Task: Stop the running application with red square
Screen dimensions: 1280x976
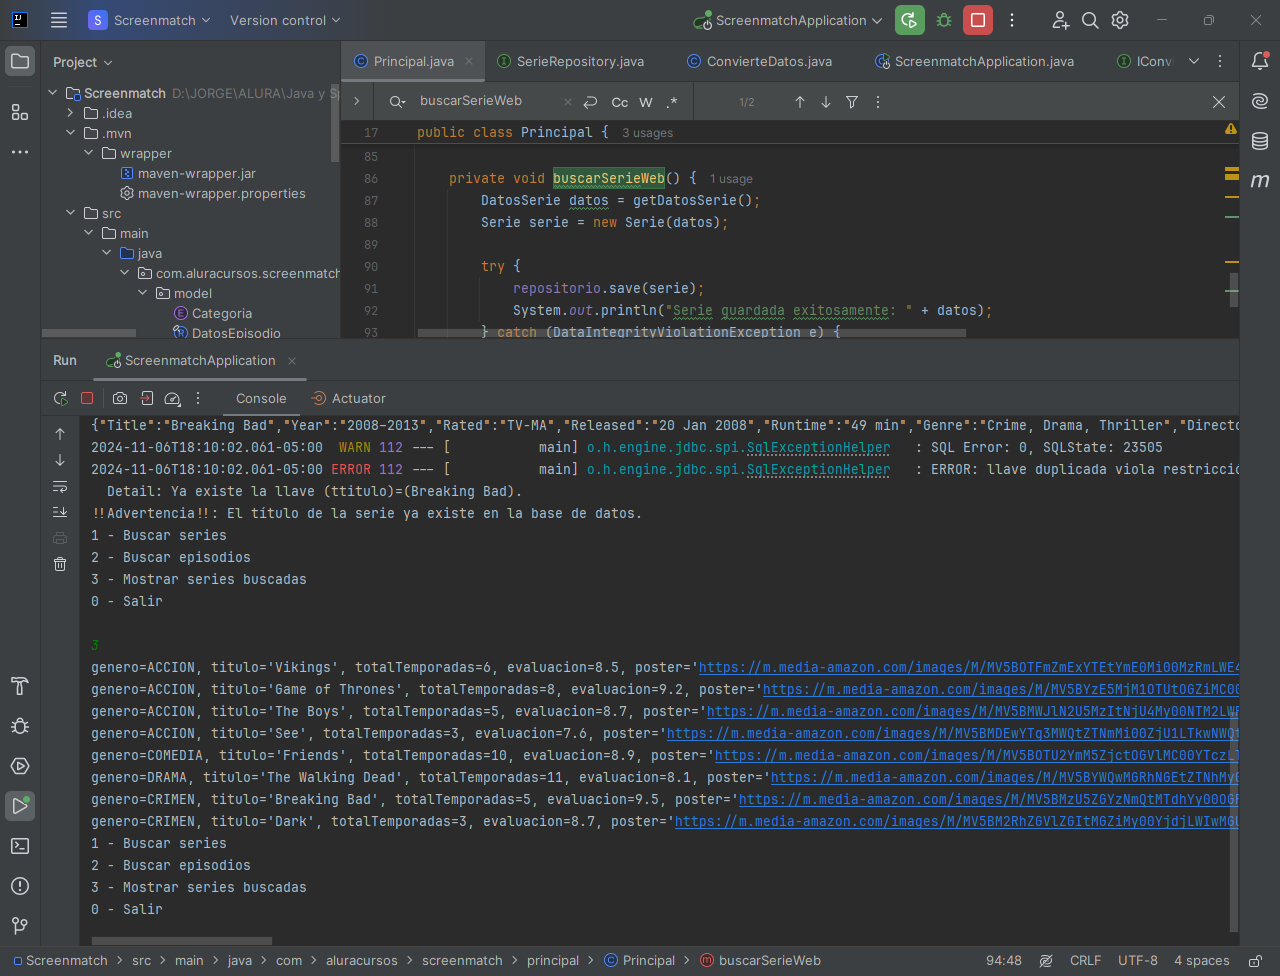Action: coord(978,20)
